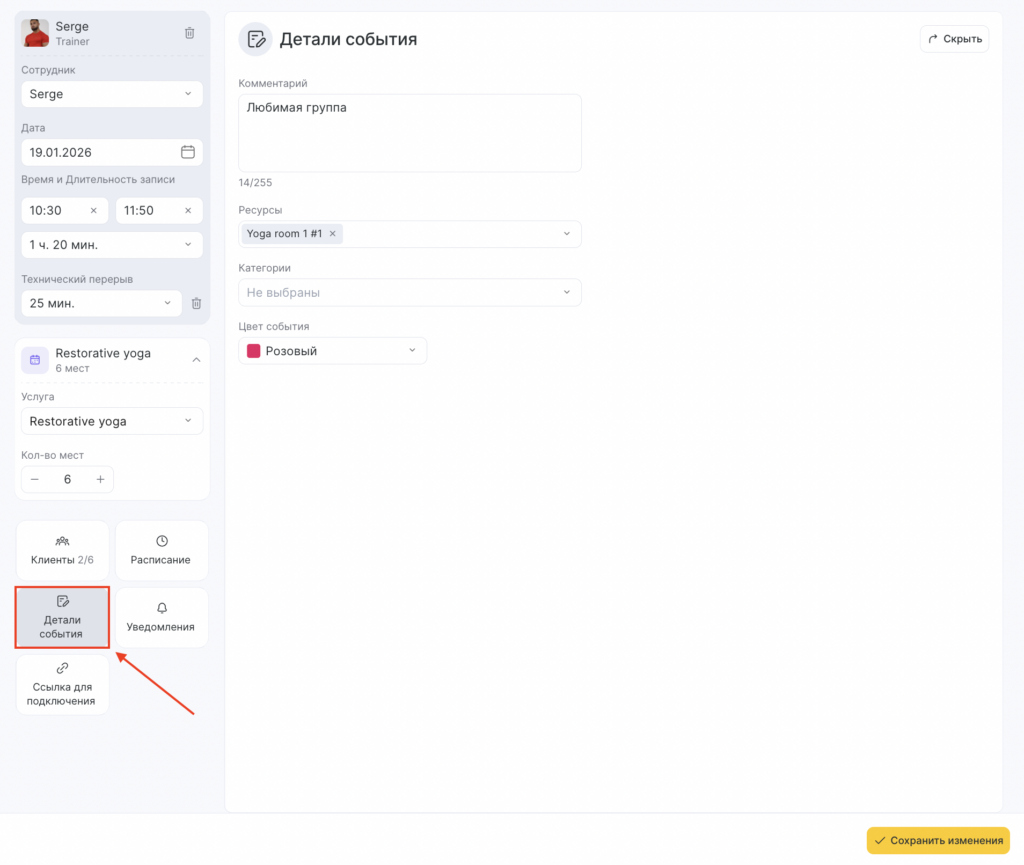Viewport: 1024px width, 865px height.
Task: Remove Yoga room 1 #1 resource tag
Action: point(333,234)
